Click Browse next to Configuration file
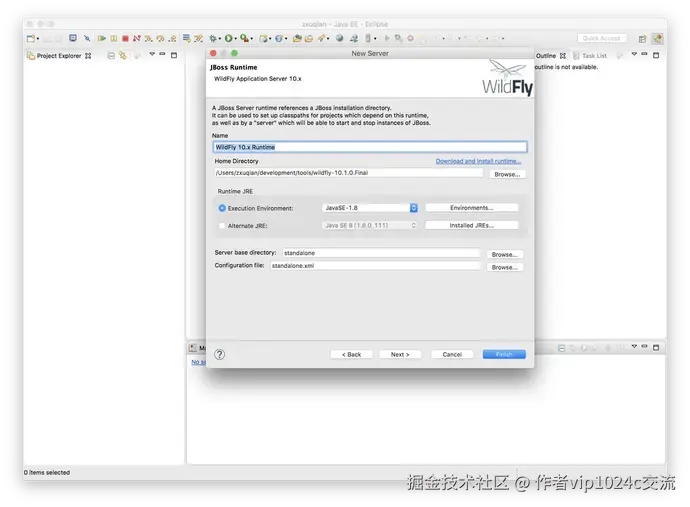Screen dimensions: 690x507 coord(505,267)
